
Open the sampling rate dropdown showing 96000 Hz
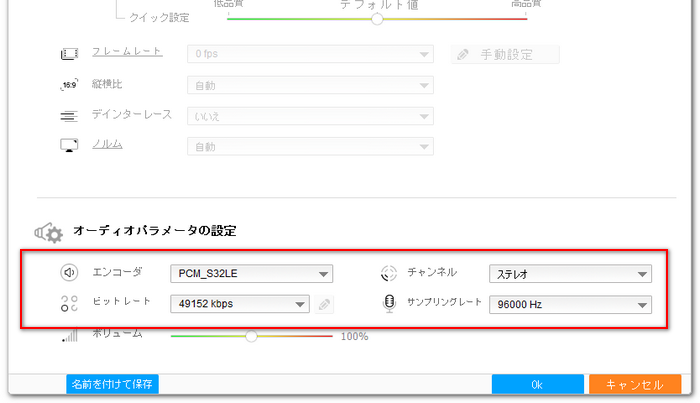point(570,305)
